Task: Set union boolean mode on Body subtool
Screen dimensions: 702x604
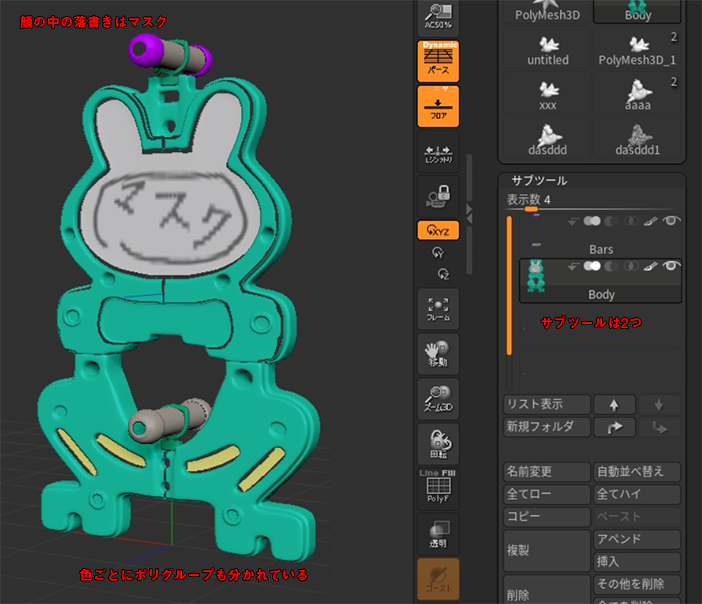Action: pyautogui.click(x=592, y=266)
